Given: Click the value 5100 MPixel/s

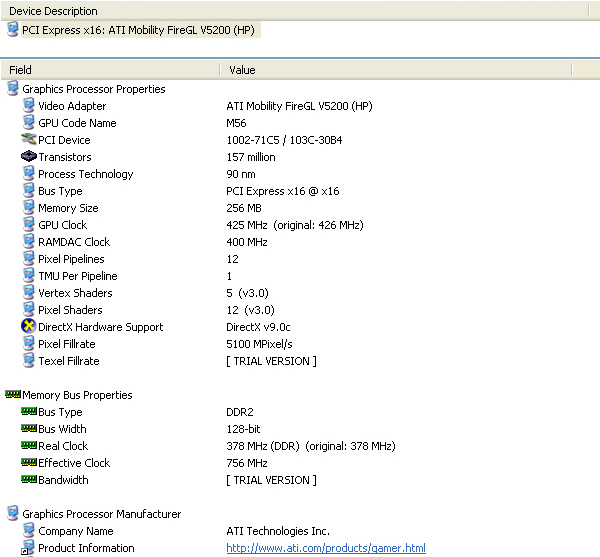Looking at the screenshot, I should (259, 344).
